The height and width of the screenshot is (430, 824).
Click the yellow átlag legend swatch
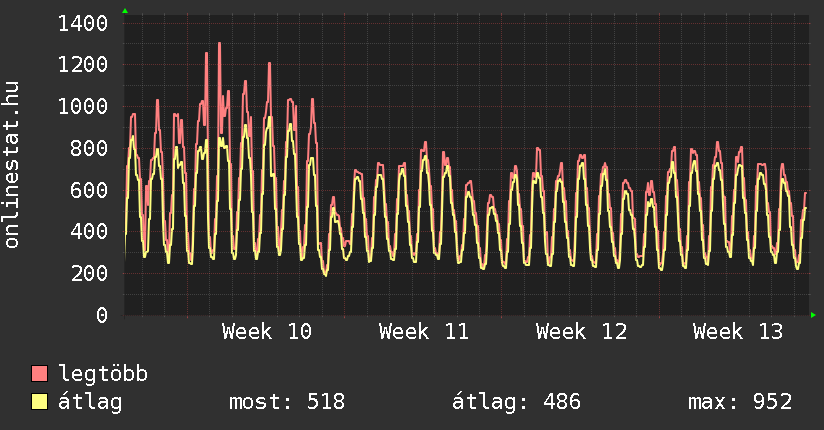pyautogui.click(x=40, y=402)
